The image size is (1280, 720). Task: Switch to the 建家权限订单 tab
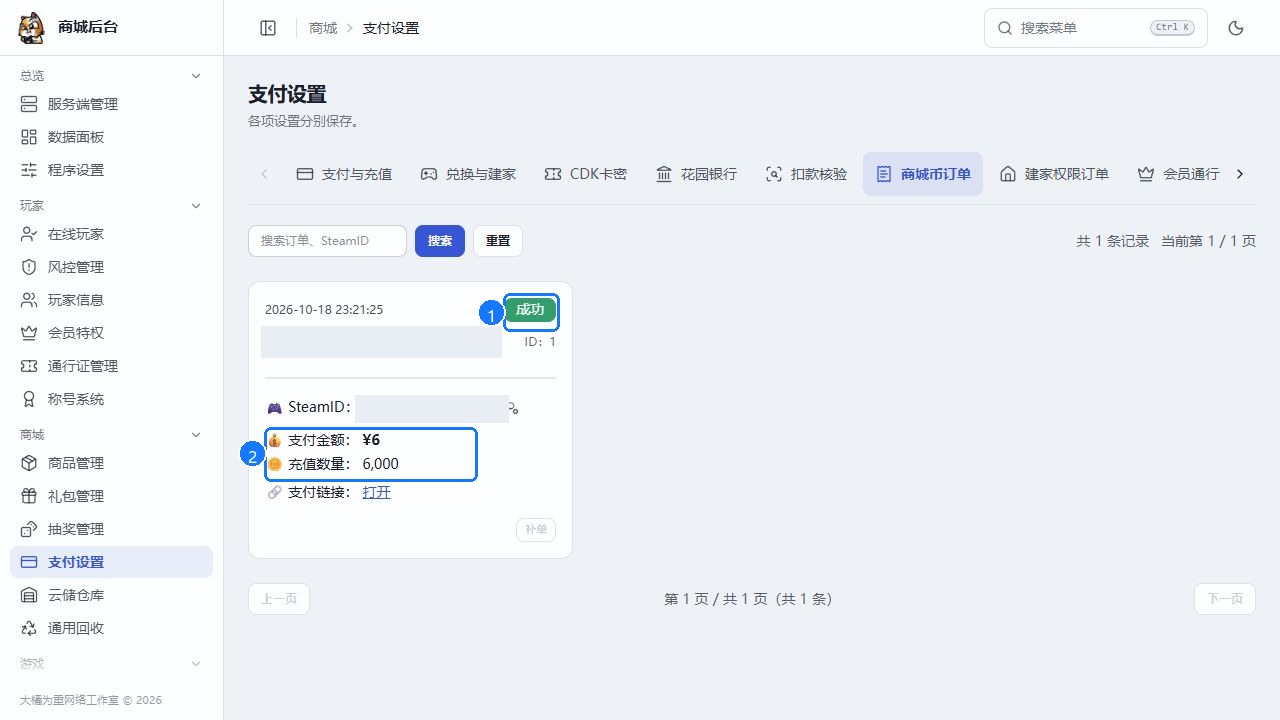(x=1054, y=174)
